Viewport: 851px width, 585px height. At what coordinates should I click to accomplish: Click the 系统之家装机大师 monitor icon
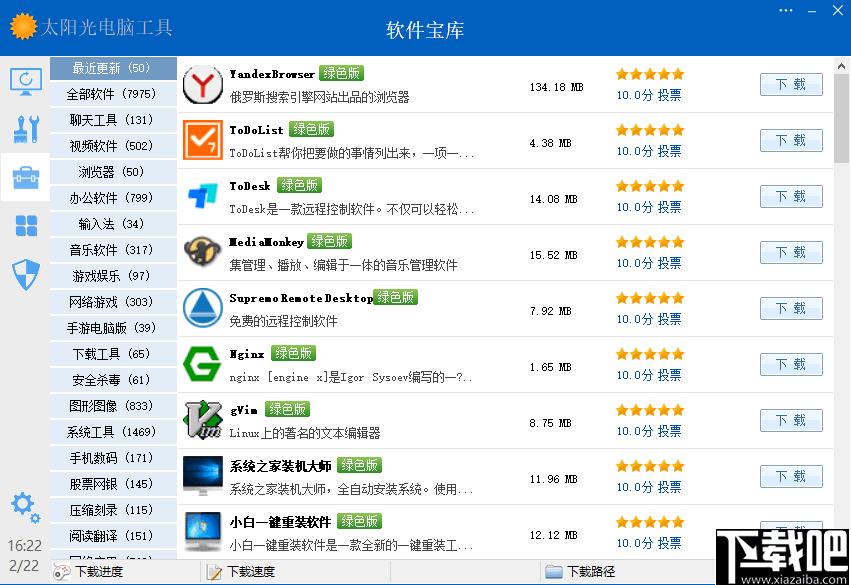(x=202, y=476)
